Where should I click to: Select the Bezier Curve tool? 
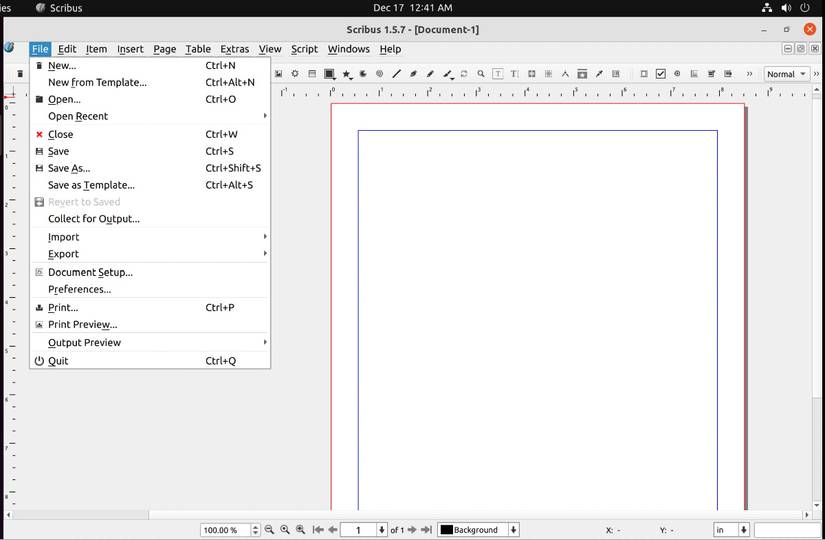pyautogui.click(x=413, y=74)
